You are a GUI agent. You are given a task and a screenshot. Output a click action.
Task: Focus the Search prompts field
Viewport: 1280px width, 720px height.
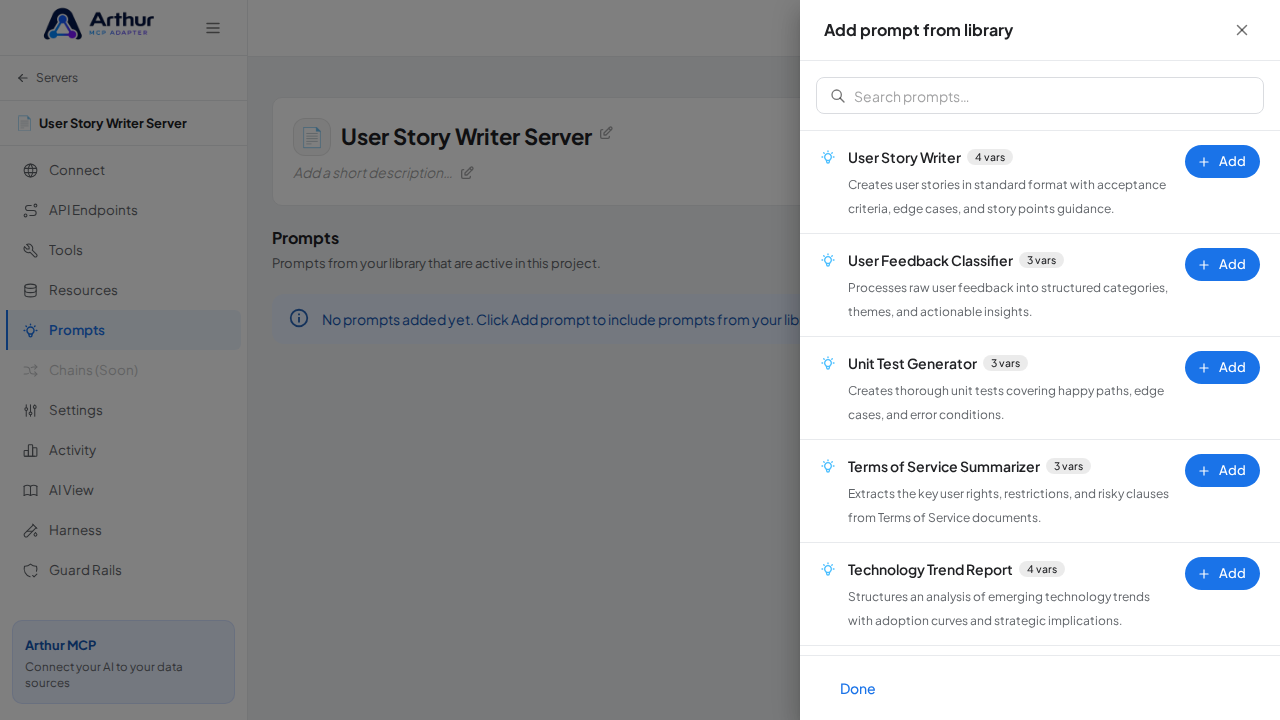[x=1040, y=96]
